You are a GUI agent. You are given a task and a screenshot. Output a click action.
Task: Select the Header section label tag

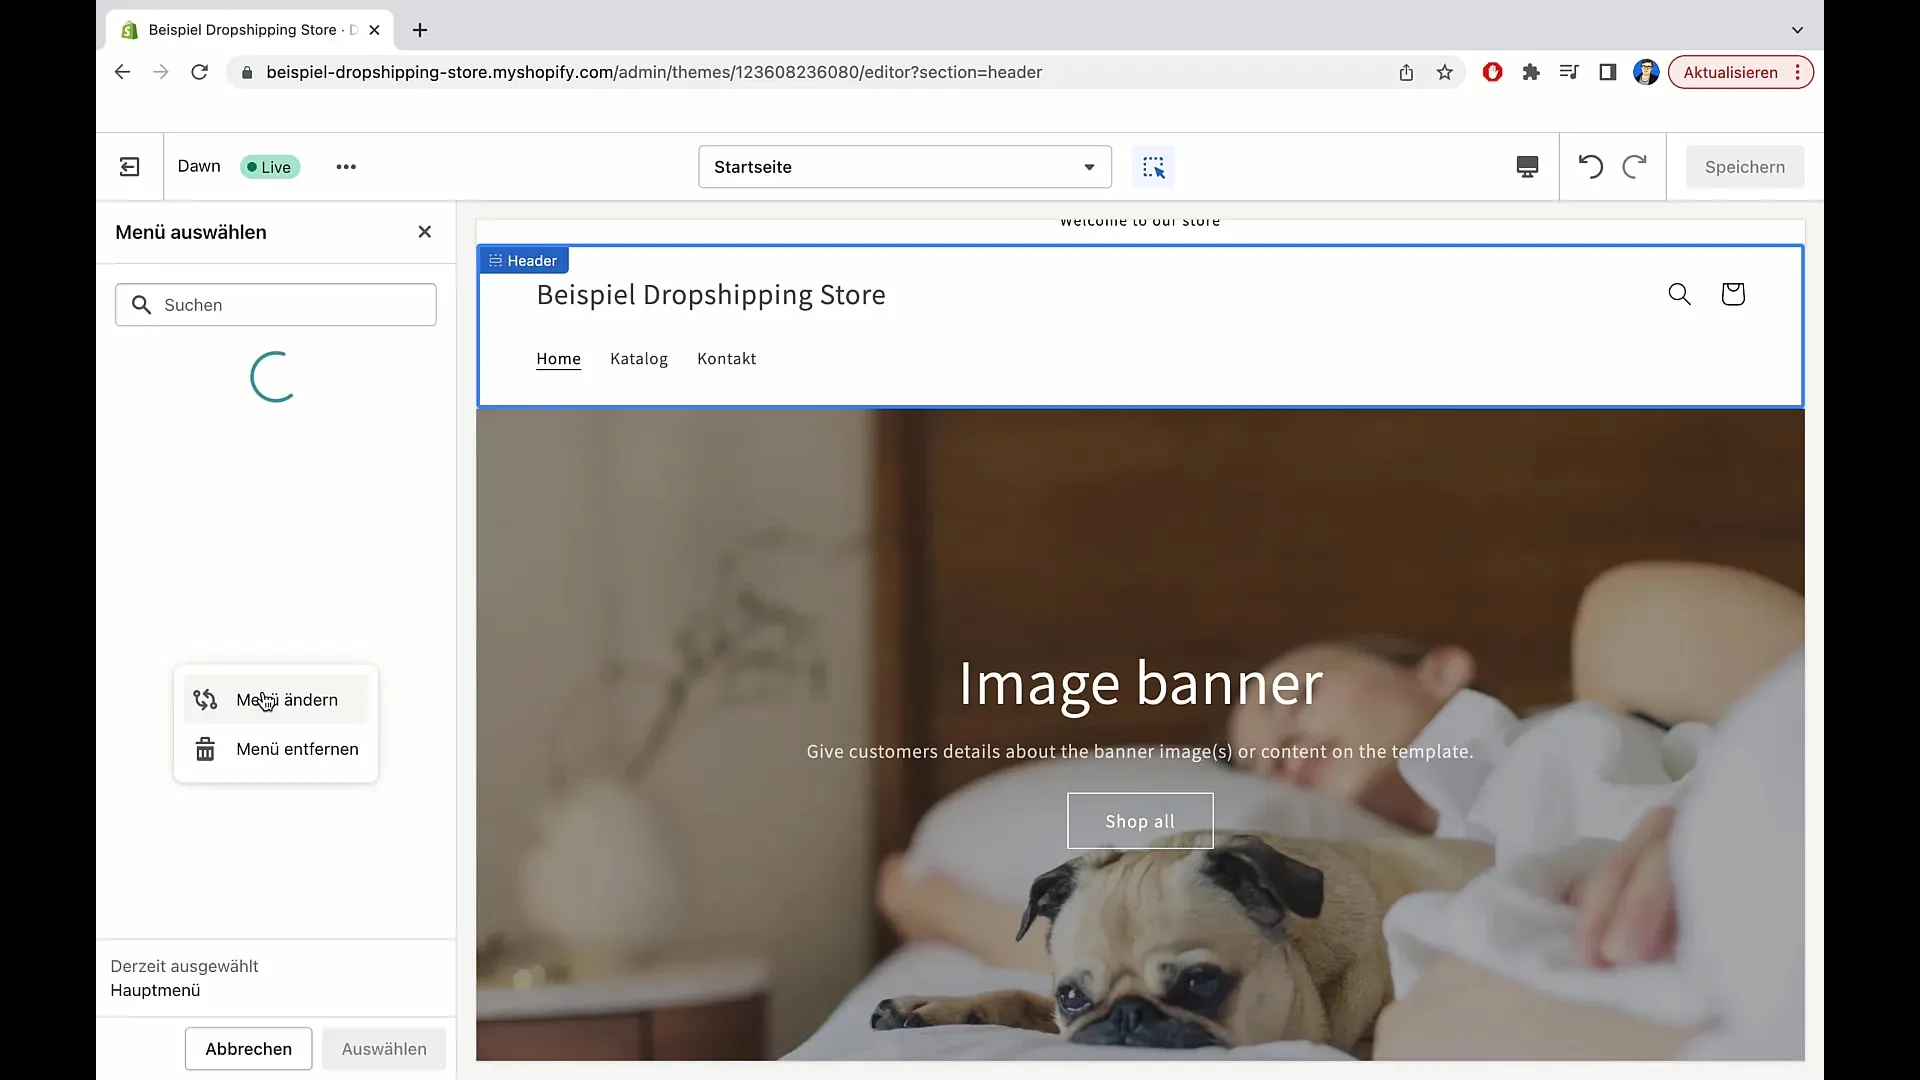tap(523, 261)
